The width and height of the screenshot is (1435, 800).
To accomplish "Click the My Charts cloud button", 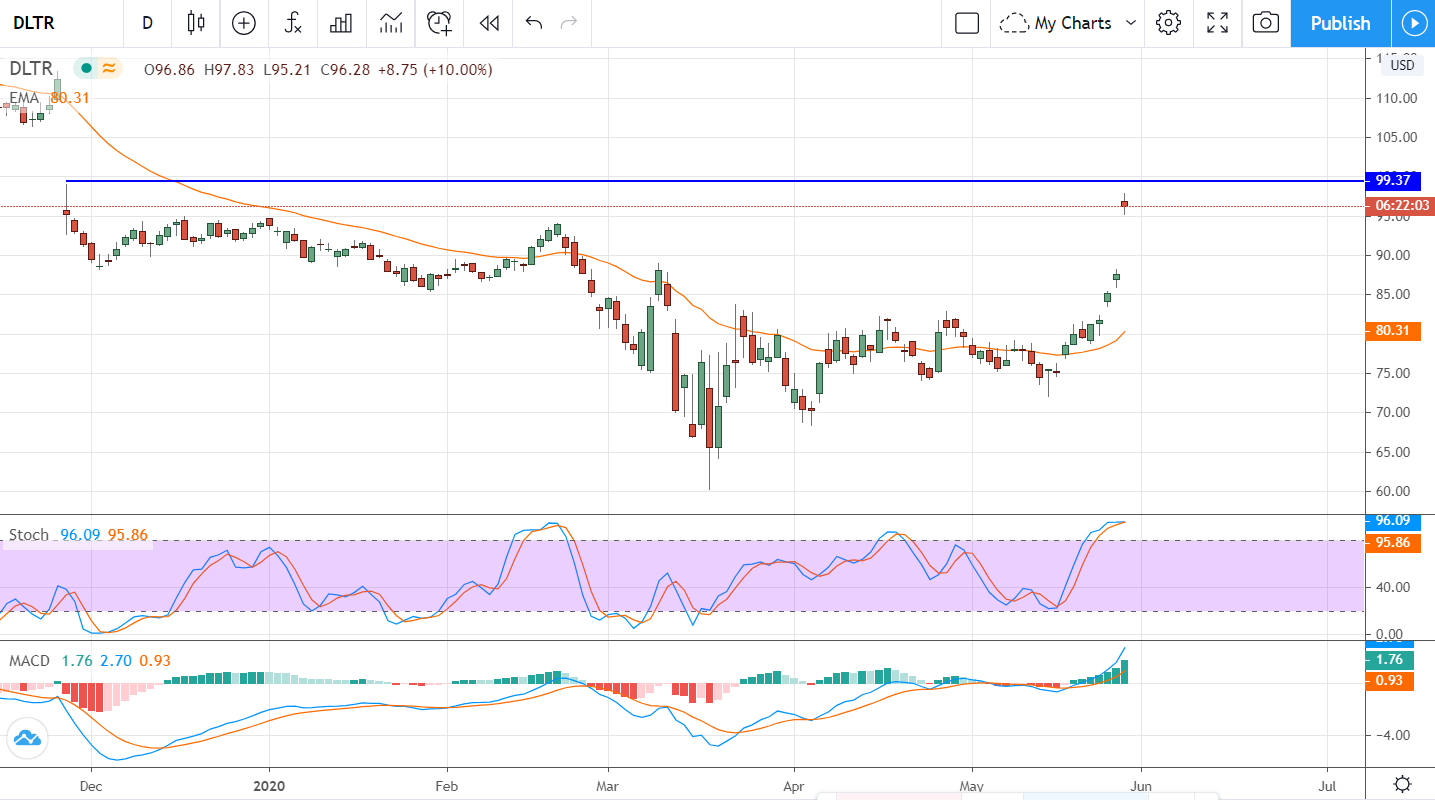I will [1057, 23].
